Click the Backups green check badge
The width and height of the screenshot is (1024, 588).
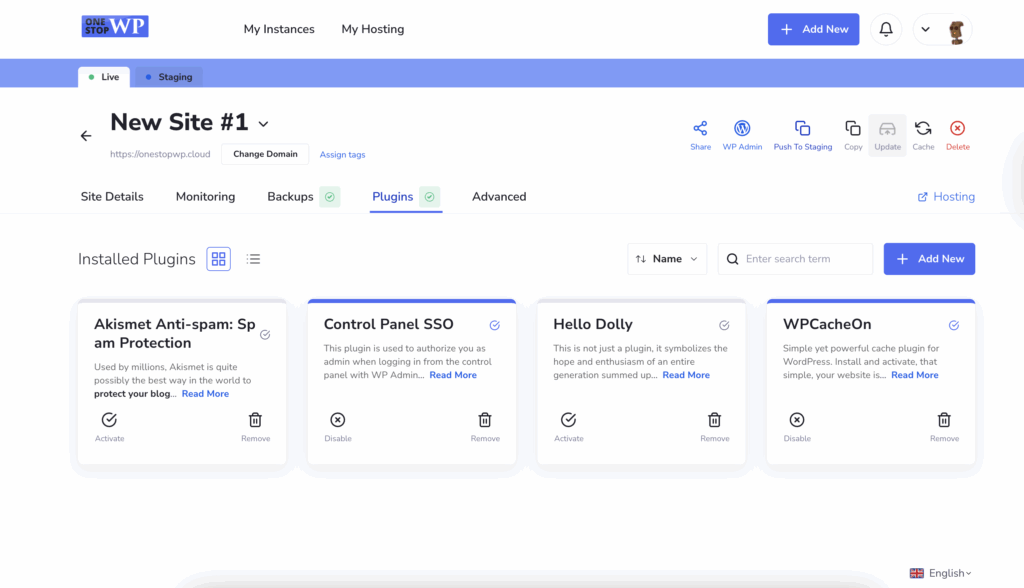click(x=330, y=197)
